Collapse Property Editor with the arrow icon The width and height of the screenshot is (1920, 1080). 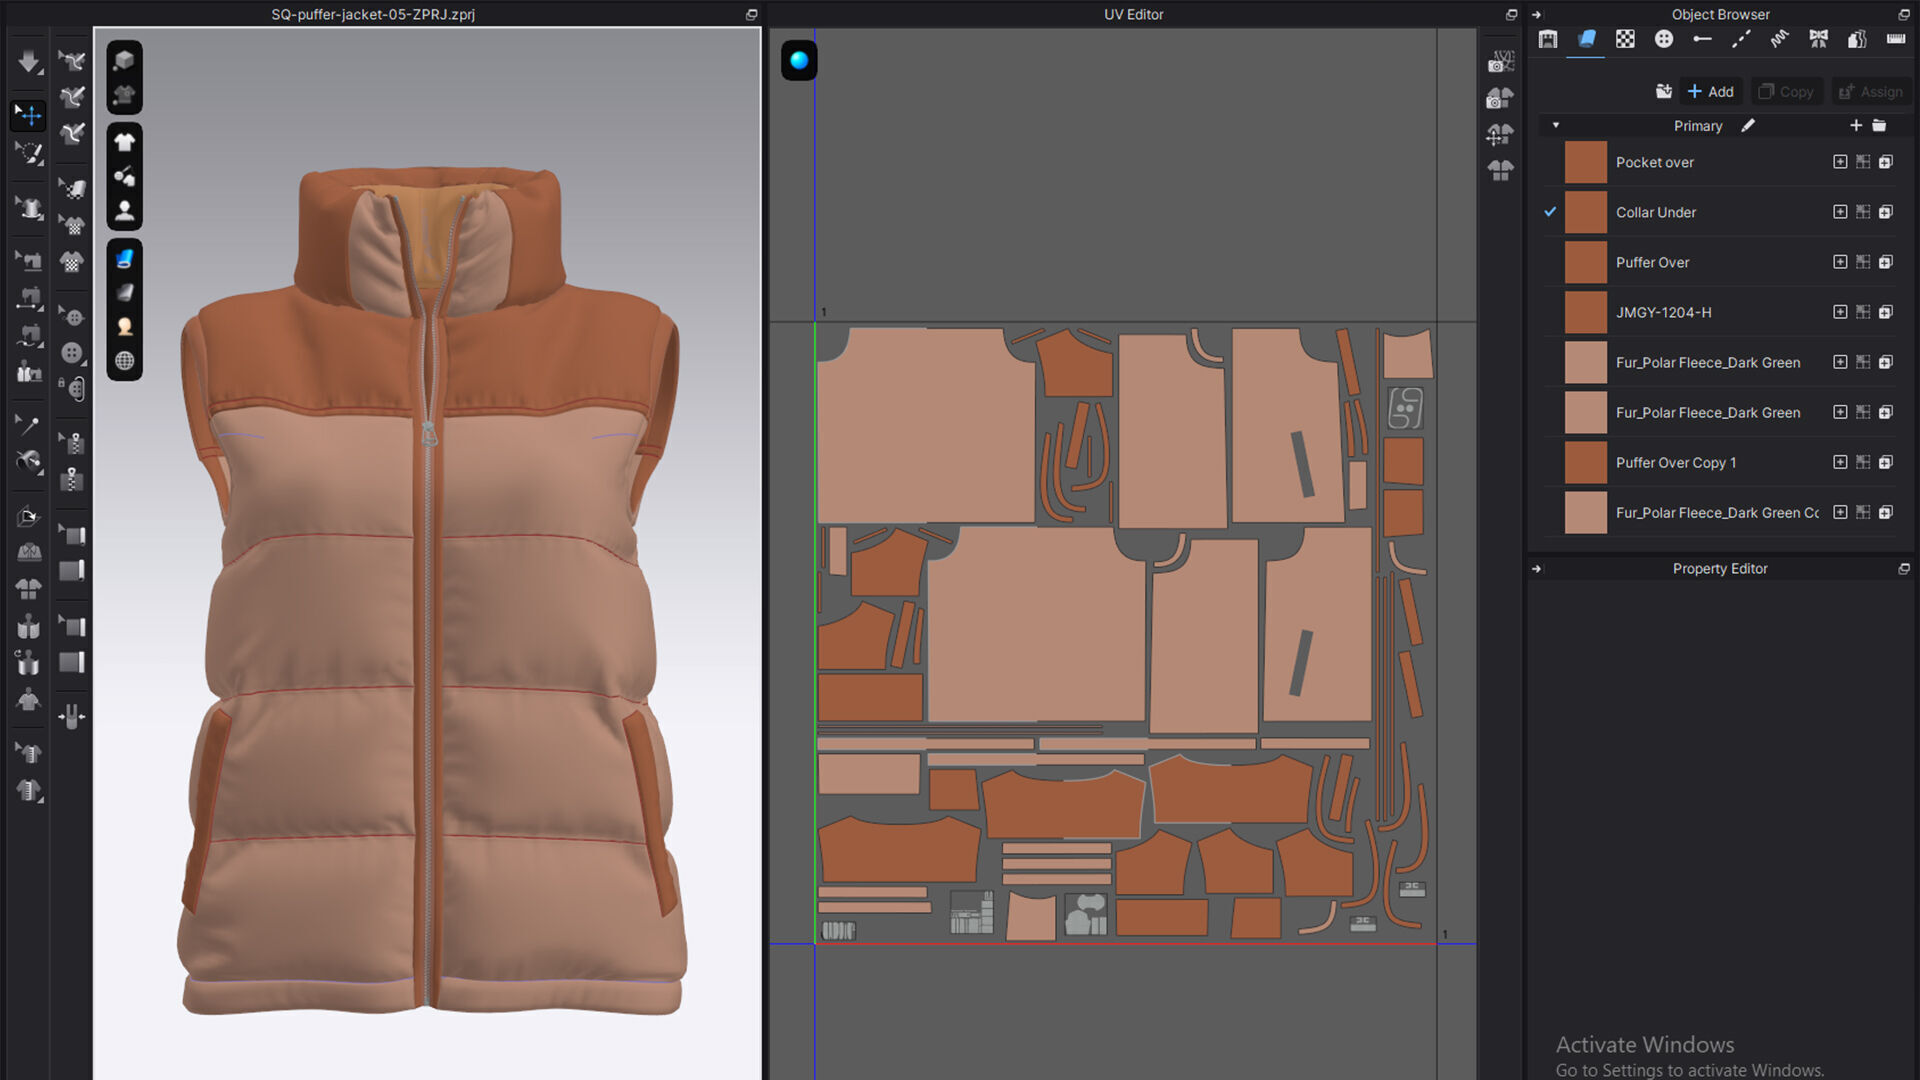point(1537,568)
